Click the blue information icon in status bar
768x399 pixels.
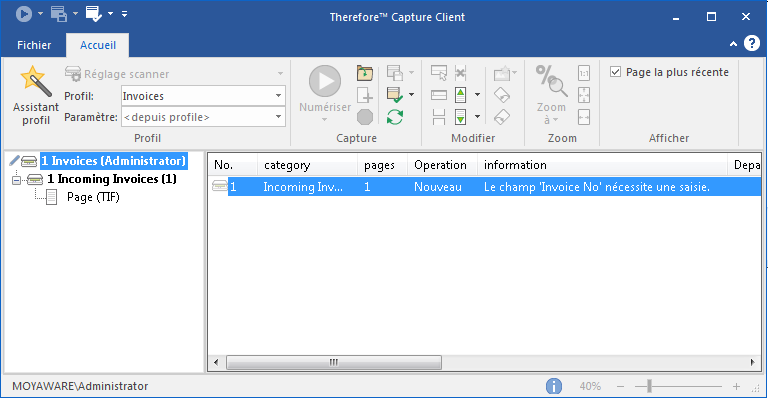[553, 386]
